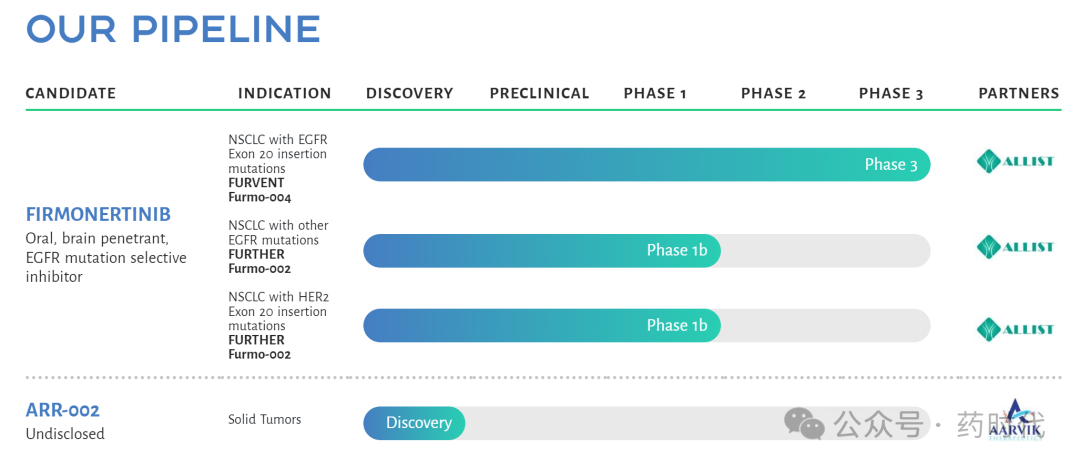Click the CANDIDATE column header

click(71, 93)
